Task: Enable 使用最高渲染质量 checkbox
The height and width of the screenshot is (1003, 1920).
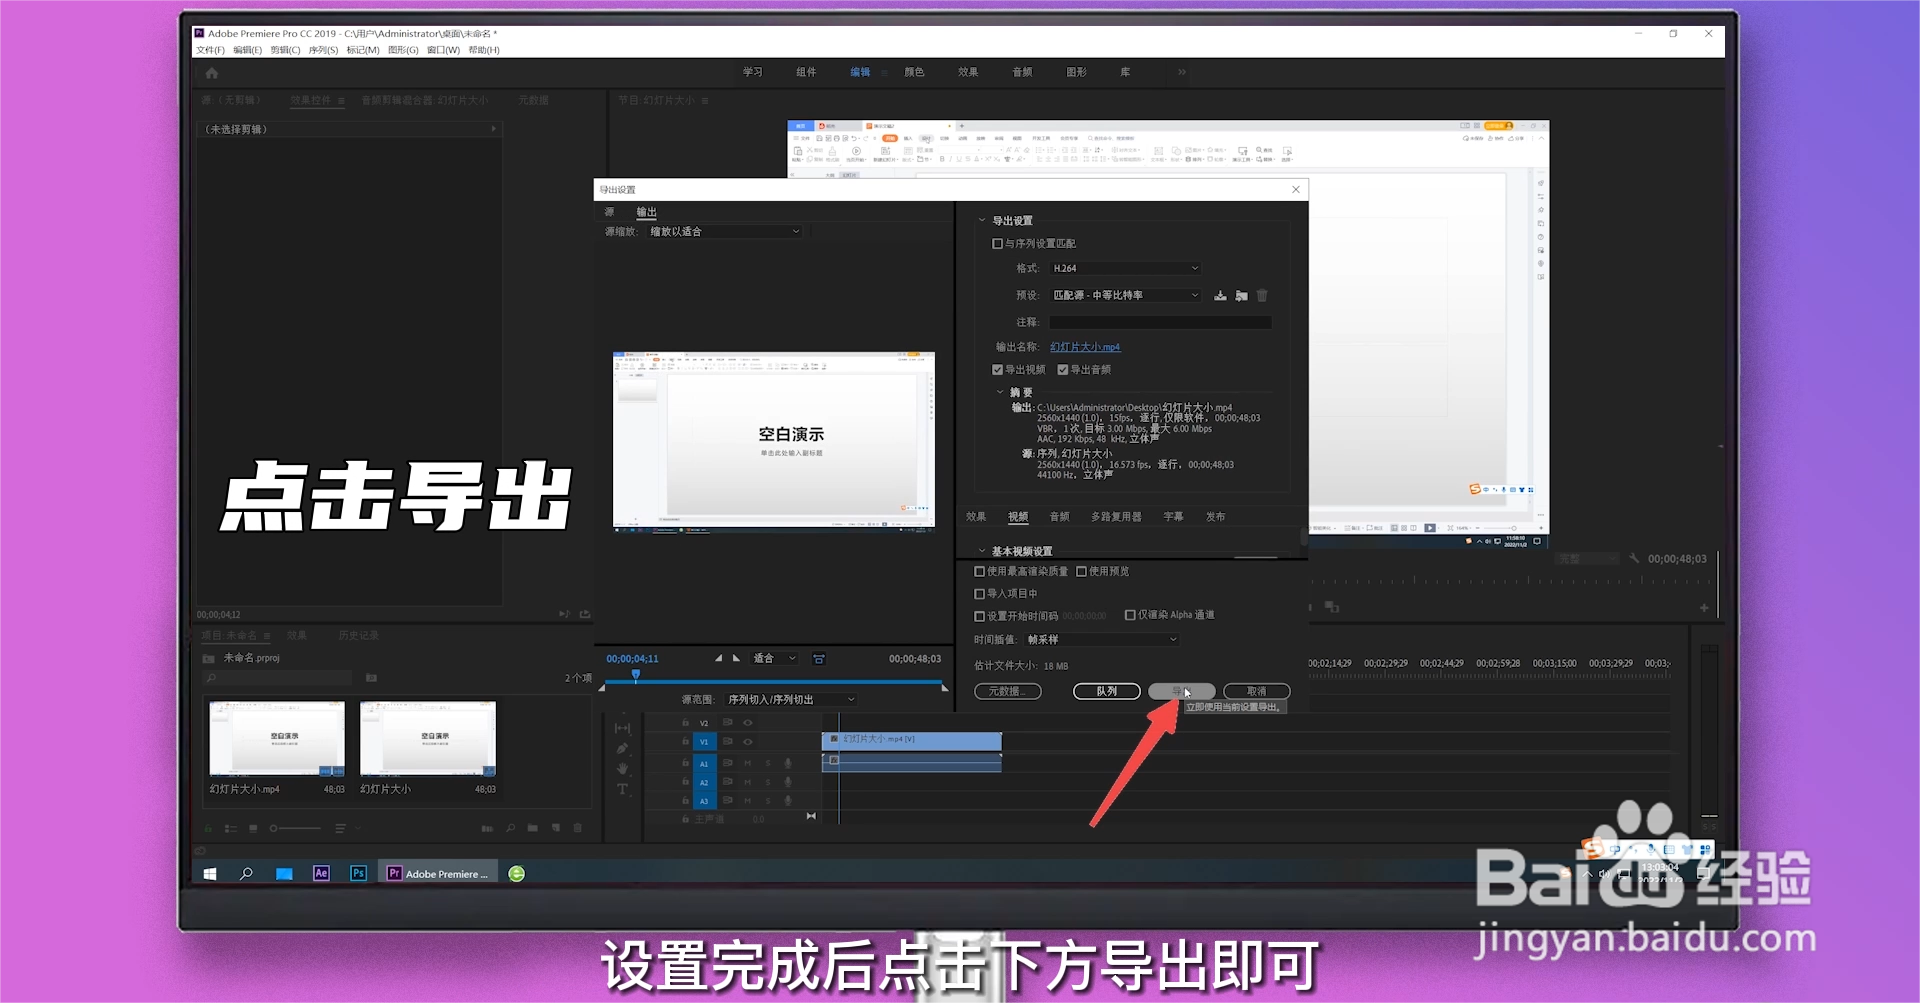Action: point(980,571)
